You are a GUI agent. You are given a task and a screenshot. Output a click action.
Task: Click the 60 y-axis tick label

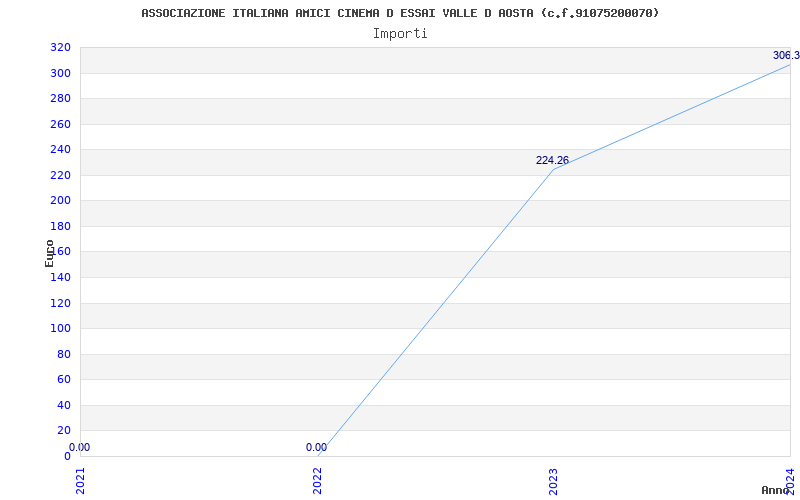point(64,380)
